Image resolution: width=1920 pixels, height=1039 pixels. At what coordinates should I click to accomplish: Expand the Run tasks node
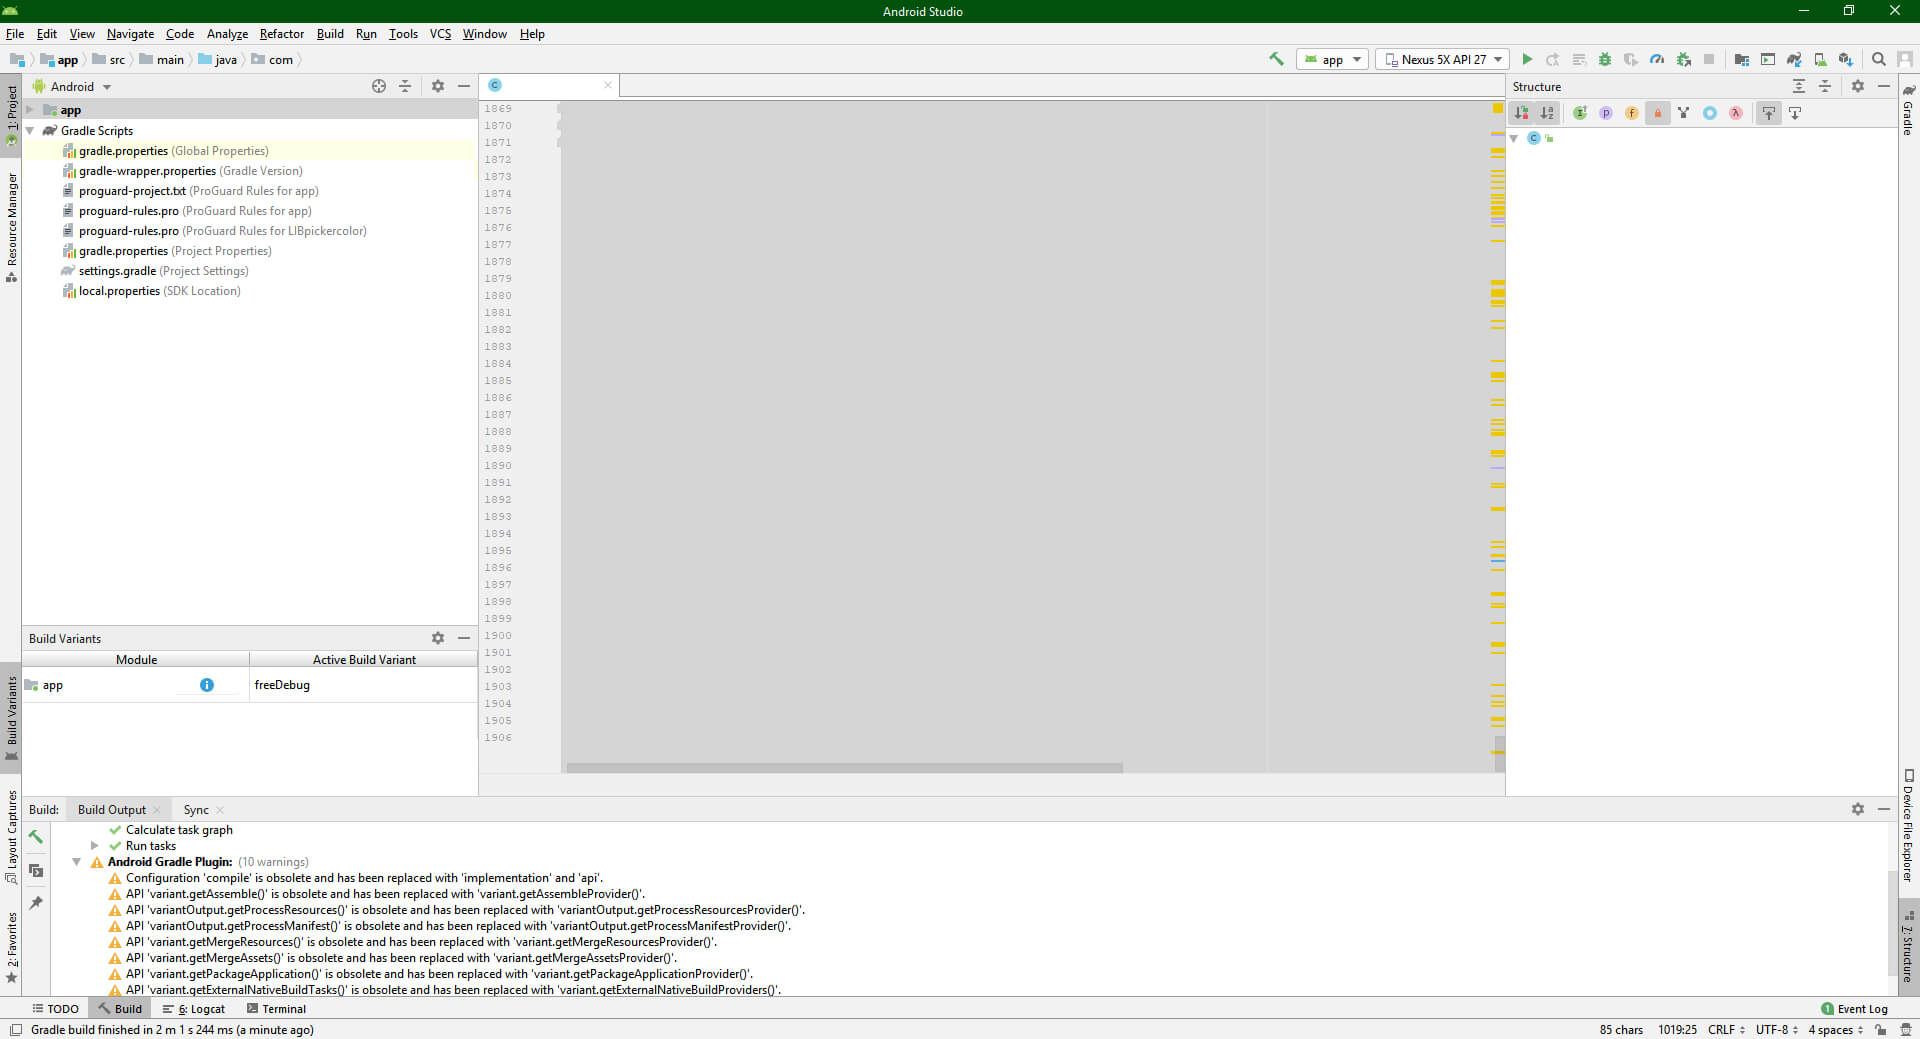click(94, 846)
